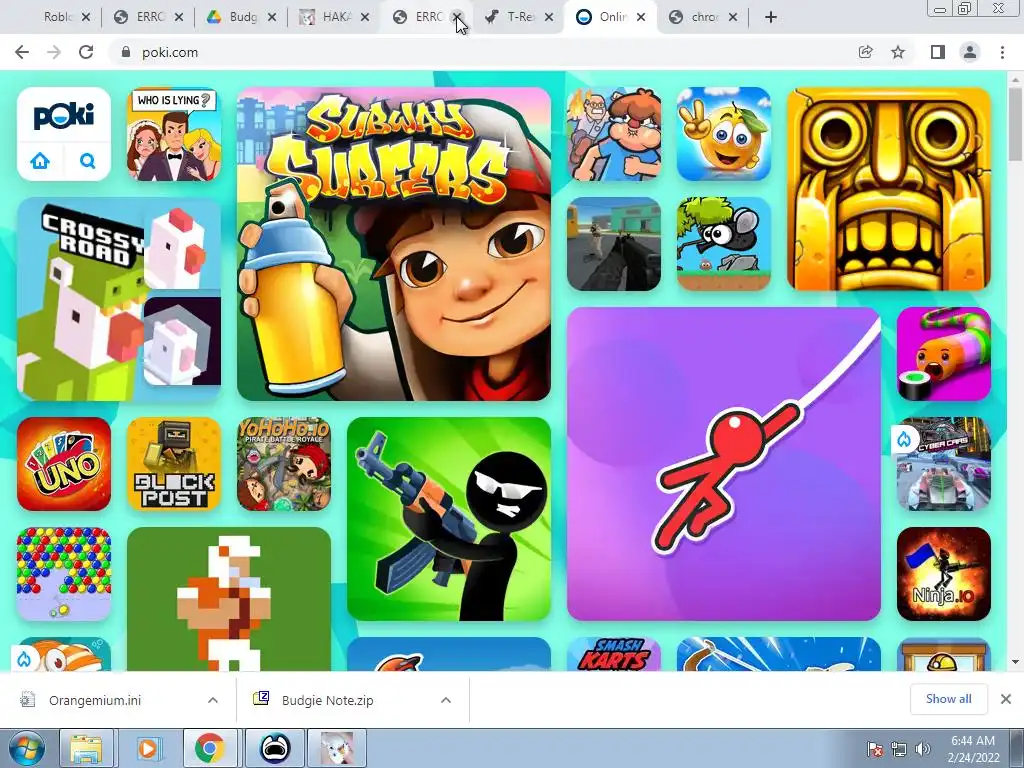This screenshot has height=768, width=1024.
Task: Click Show all downloads button
Action: [x=948, y=699]
